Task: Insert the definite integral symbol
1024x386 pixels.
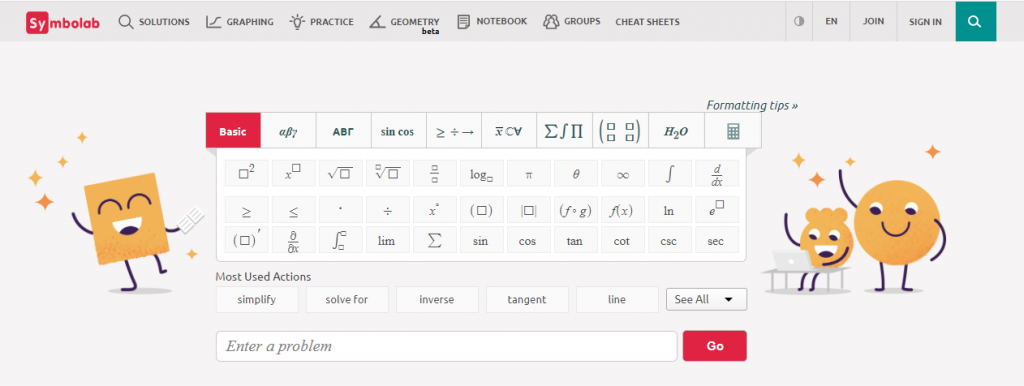Action: point(340,240)
